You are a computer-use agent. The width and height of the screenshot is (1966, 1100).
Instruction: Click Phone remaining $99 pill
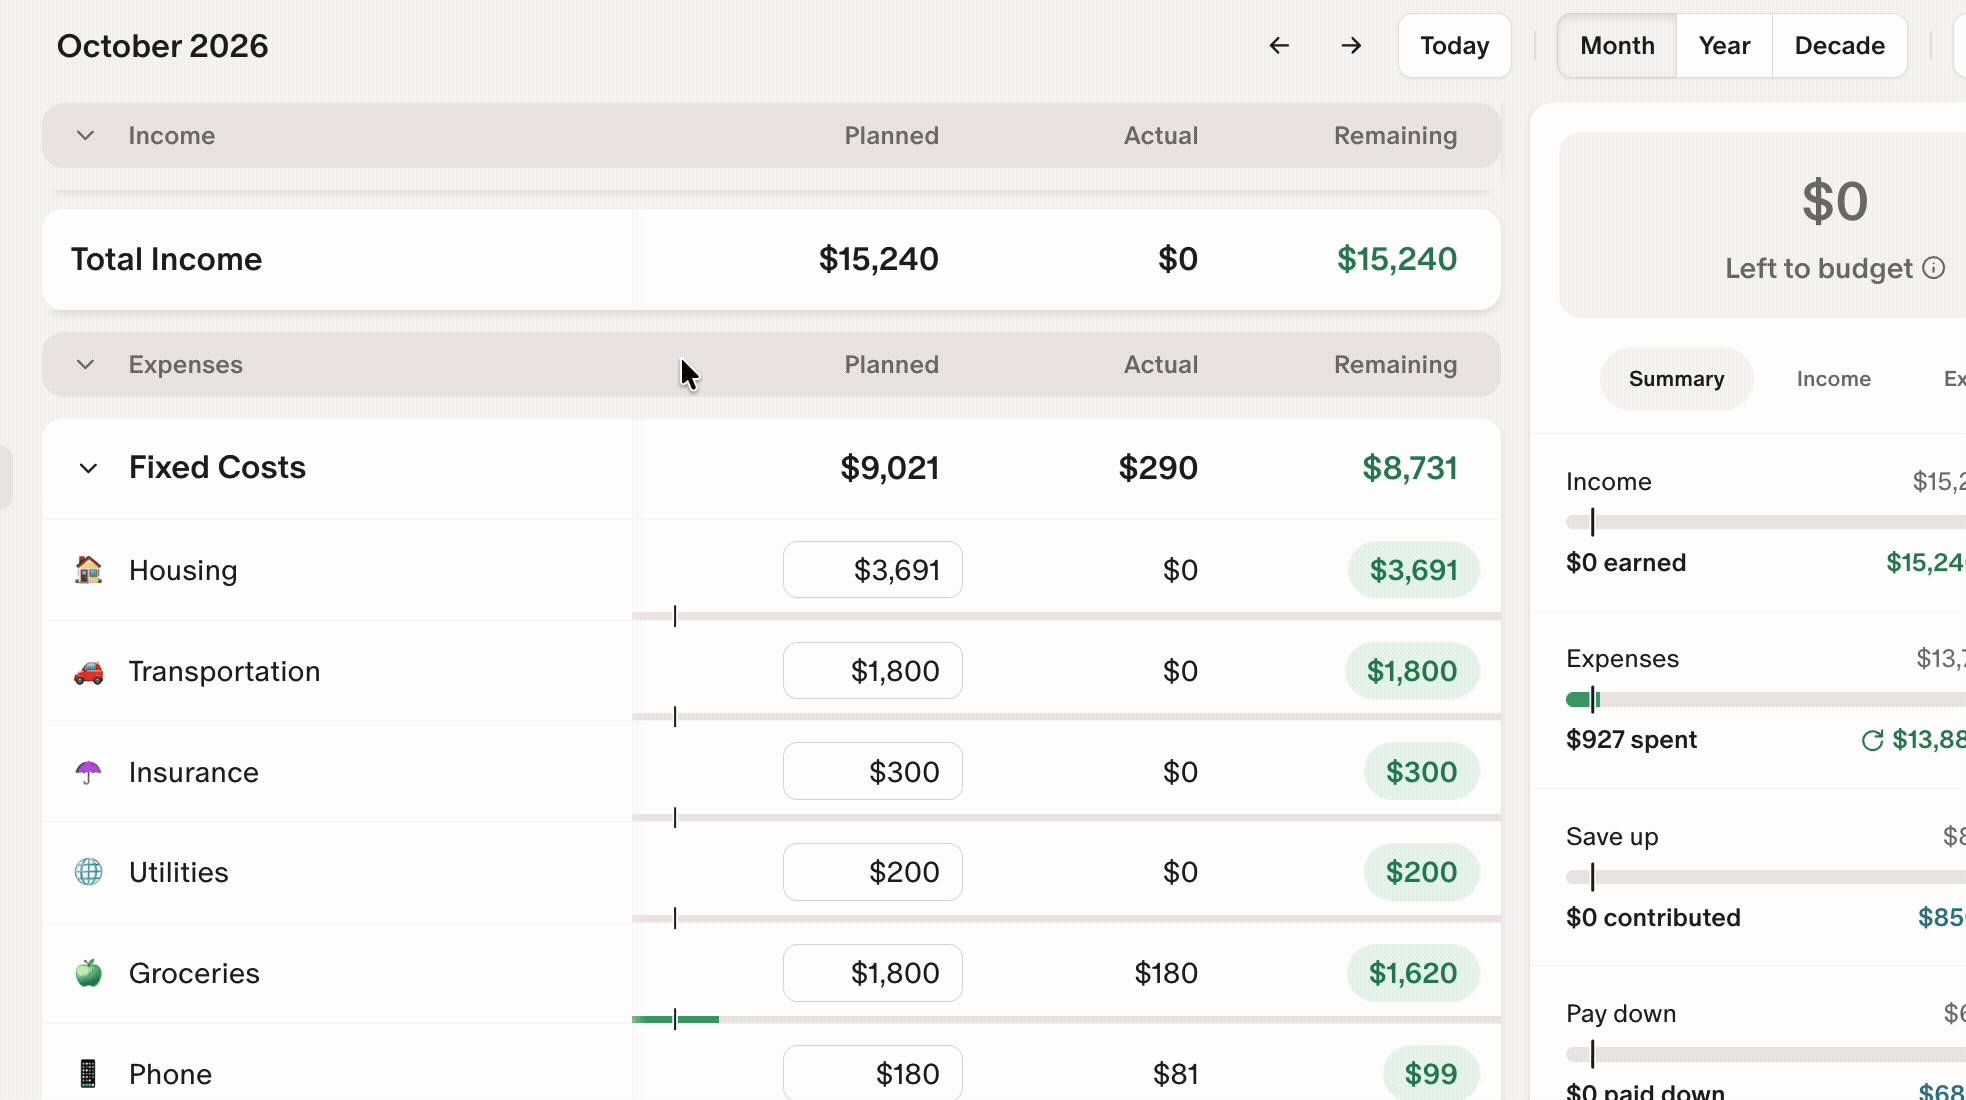(1431, 1074)
